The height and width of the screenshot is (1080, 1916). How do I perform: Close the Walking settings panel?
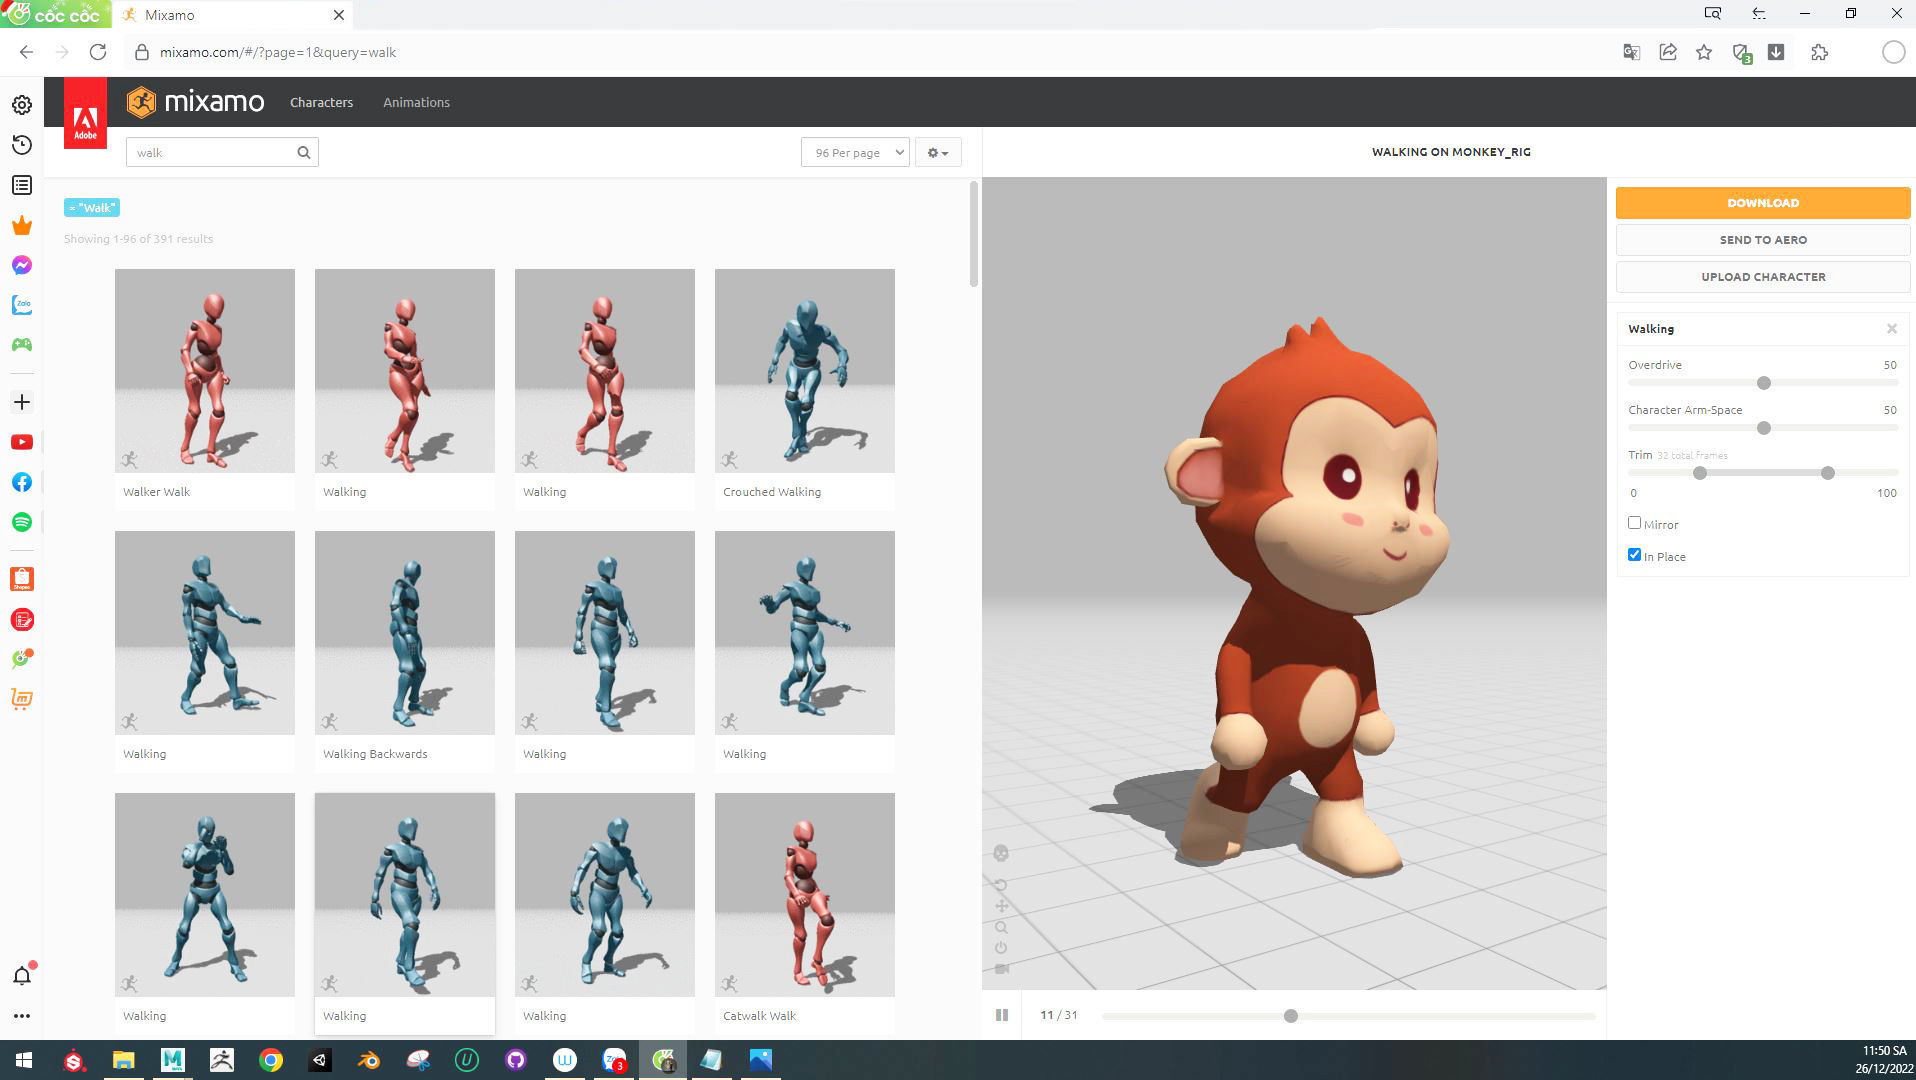coord(1891,329)
